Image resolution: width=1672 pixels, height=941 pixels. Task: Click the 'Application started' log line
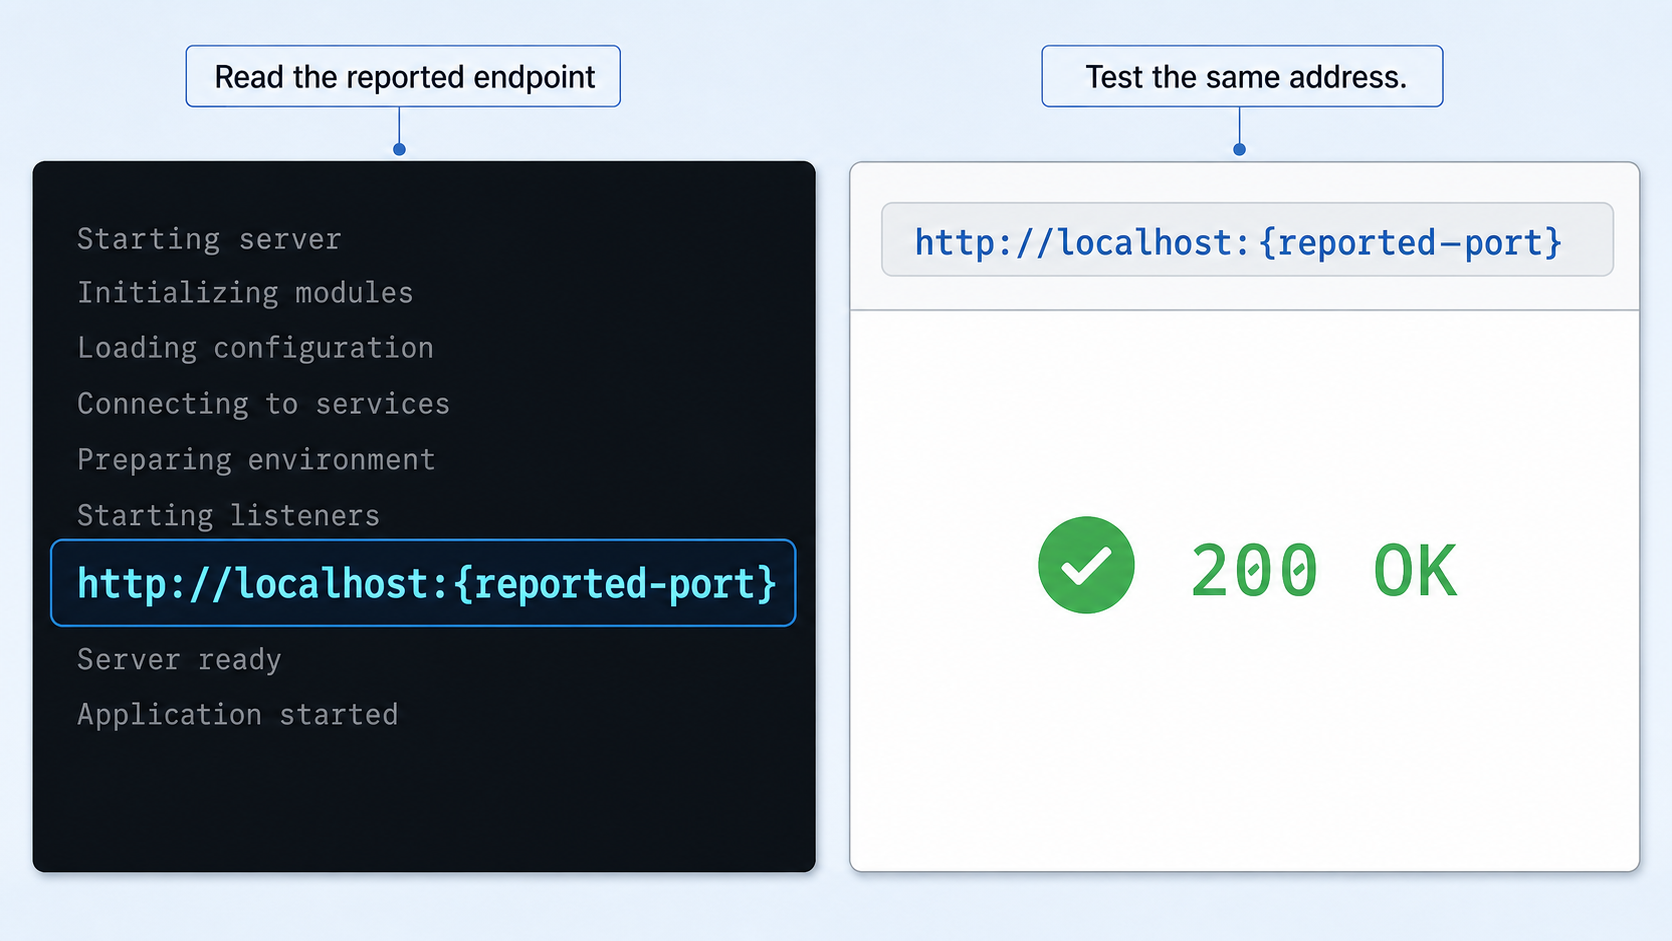237,714
